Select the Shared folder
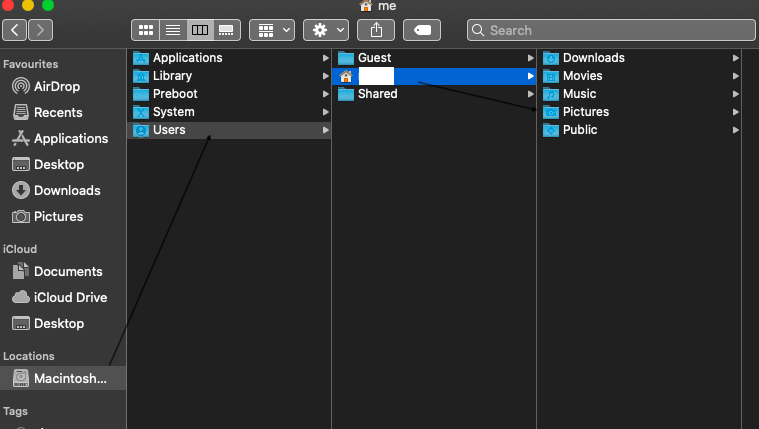Image resolution: width=759 pixels, height=429 pixels. pyautogui.click(x=434, y=93)
